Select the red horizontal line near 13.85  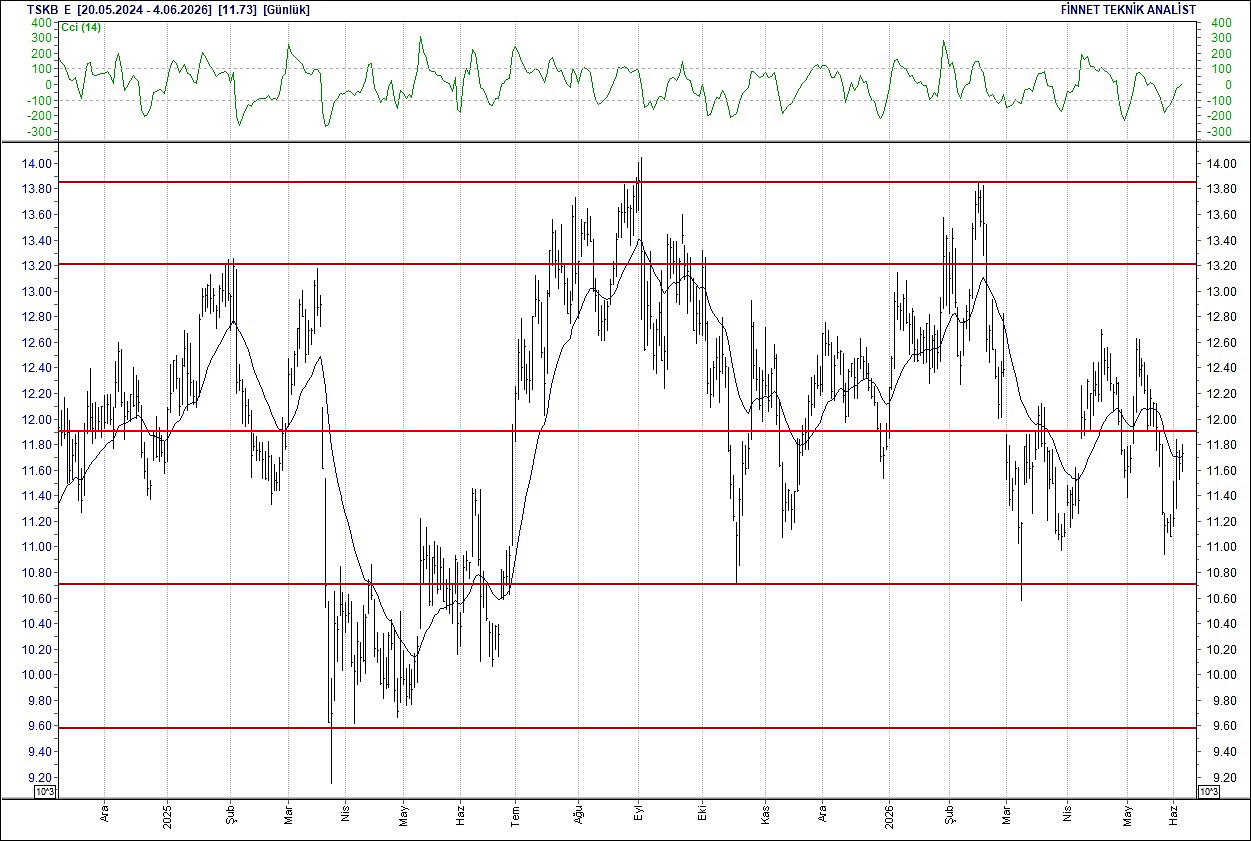coord(627,182)
